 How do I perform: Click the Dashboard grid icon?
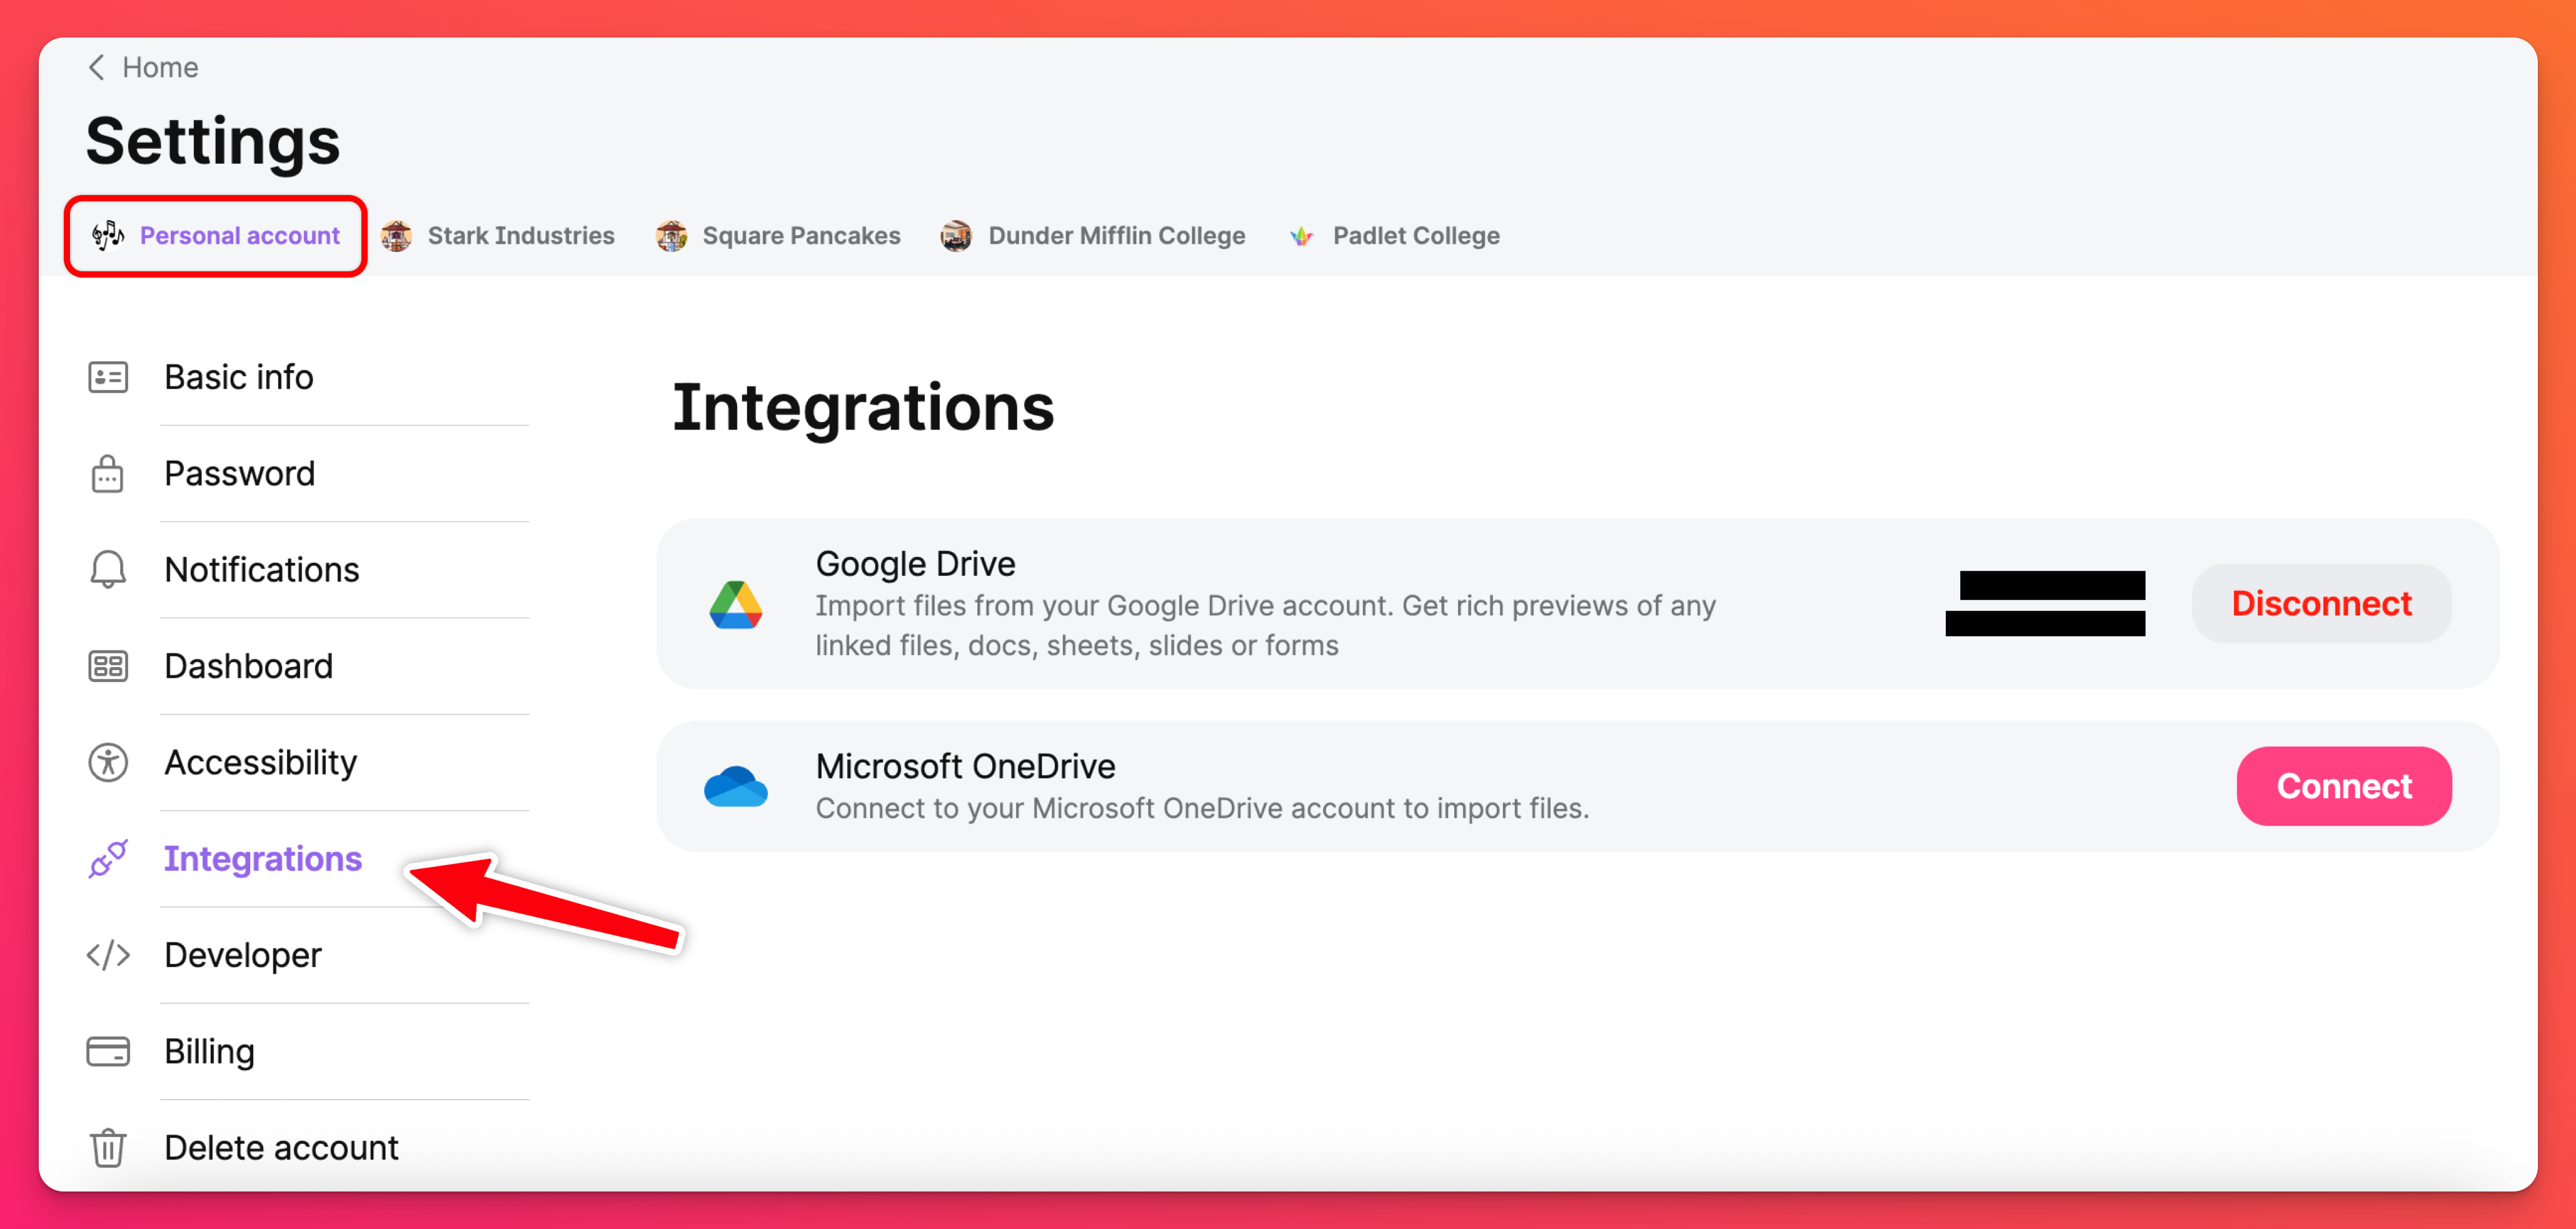pos(107,666)
